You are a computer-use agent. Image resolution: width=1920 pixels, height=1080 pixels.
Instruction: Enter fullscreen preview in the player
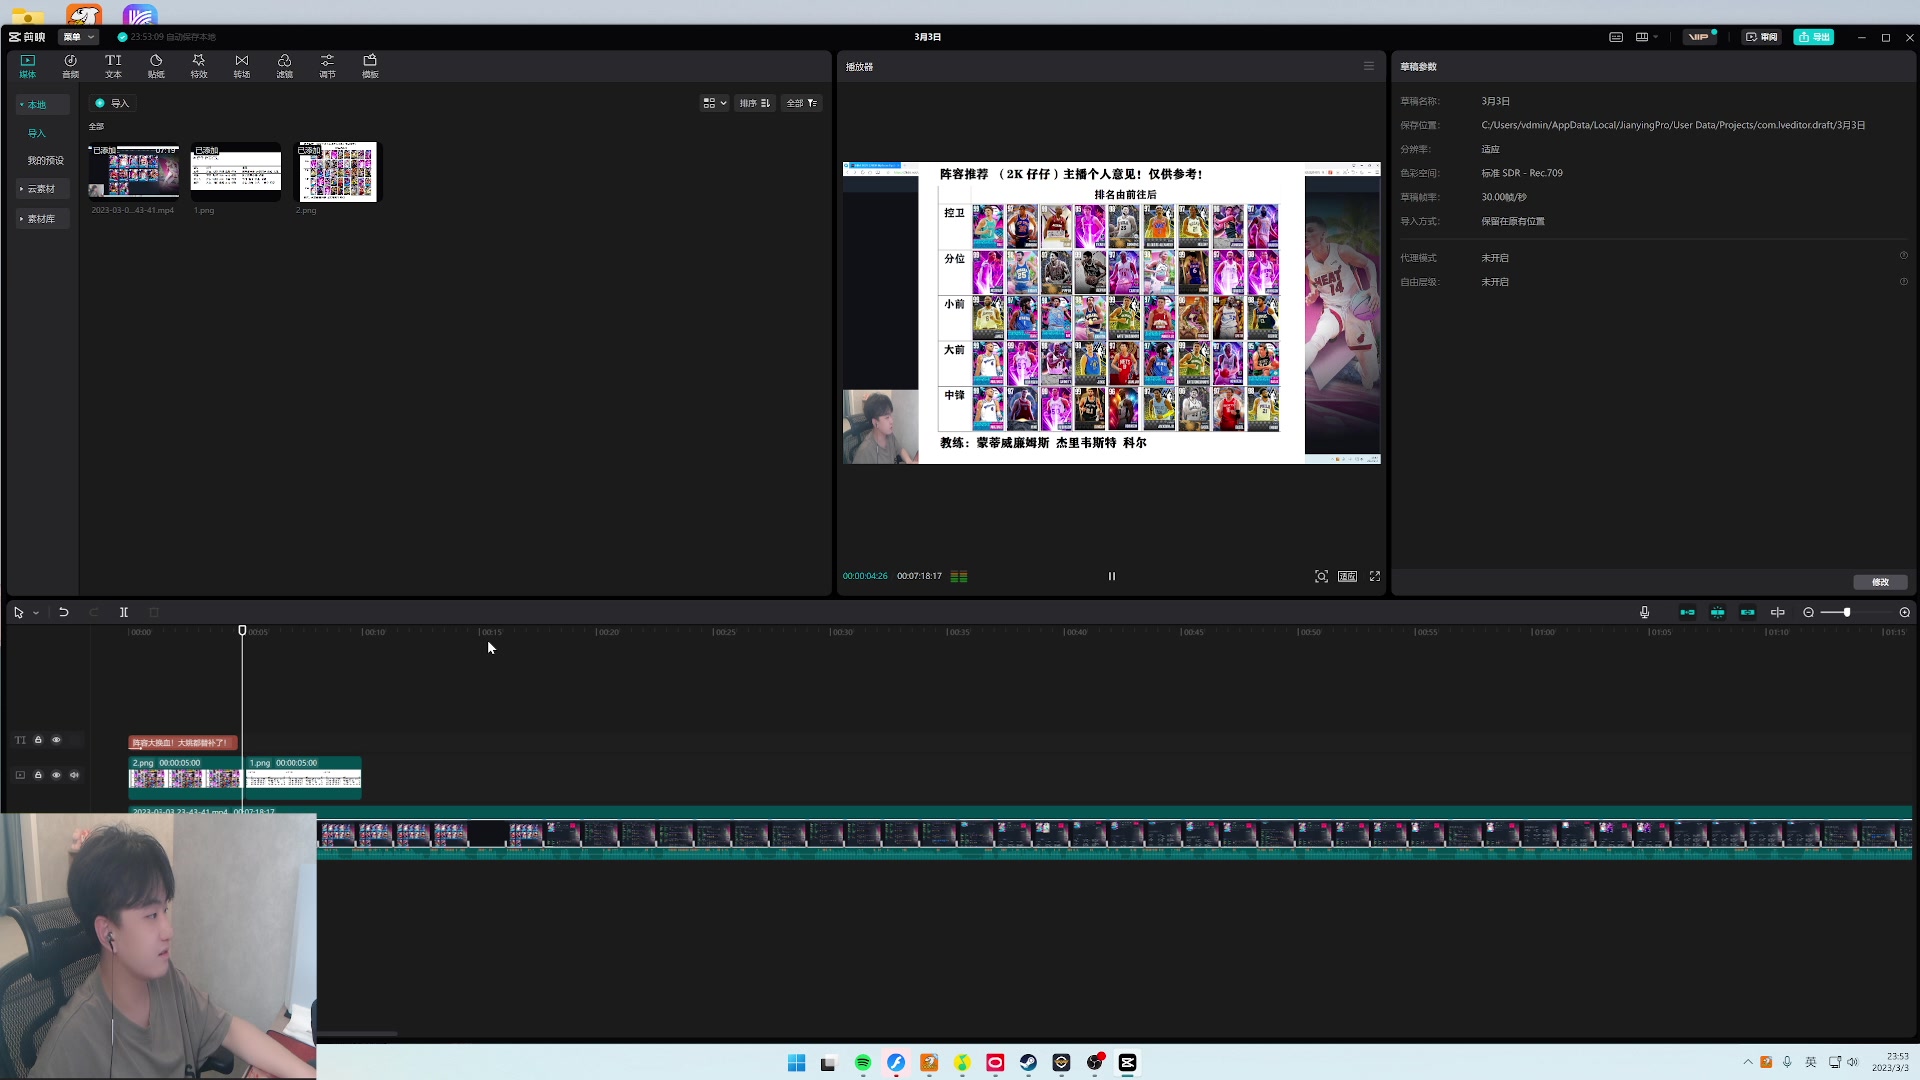(x=1375, y=576)
